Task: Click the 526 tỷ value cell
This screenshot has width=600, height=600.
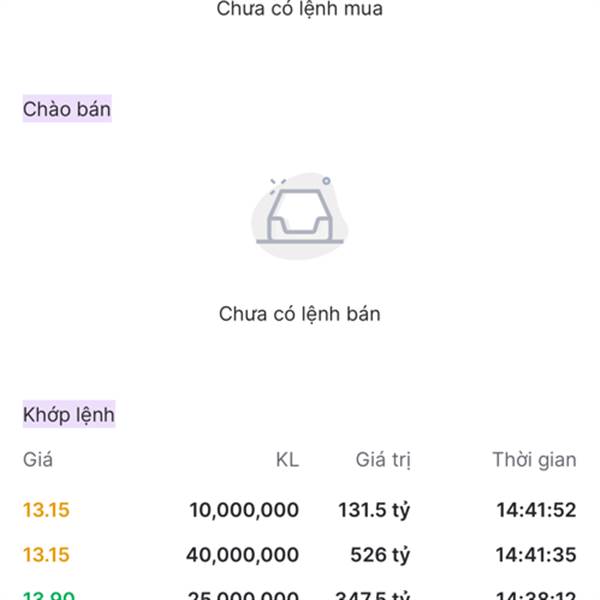Action: point(380,555)
